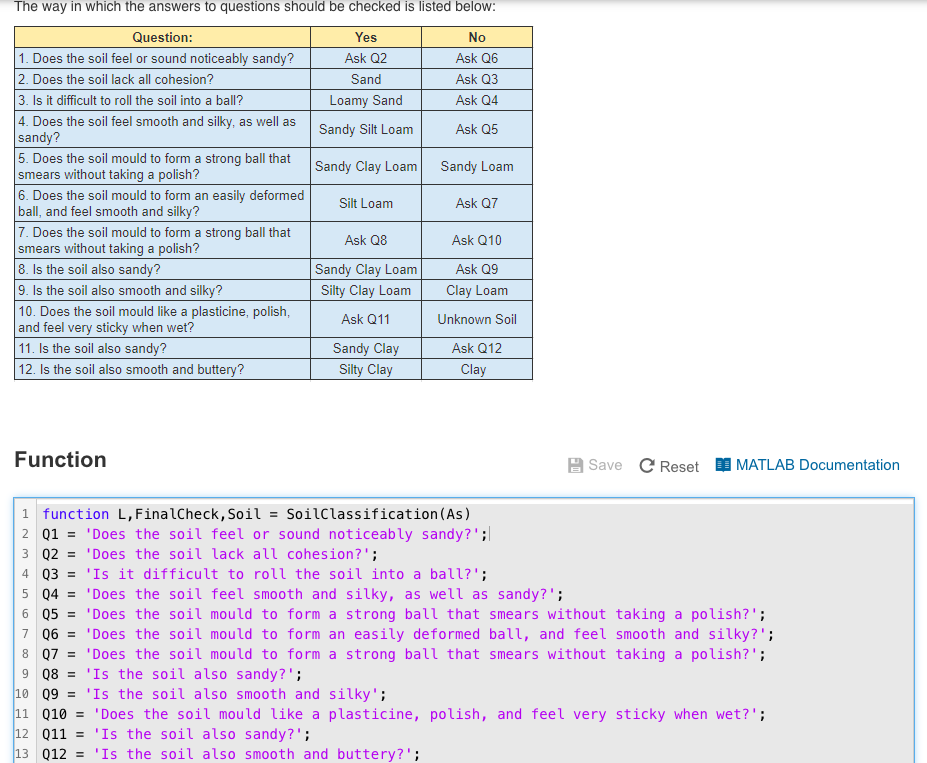Click the greyed-out Save button
Image resolution: width=927 pixels, height=763 pixels.
point(595,465)
